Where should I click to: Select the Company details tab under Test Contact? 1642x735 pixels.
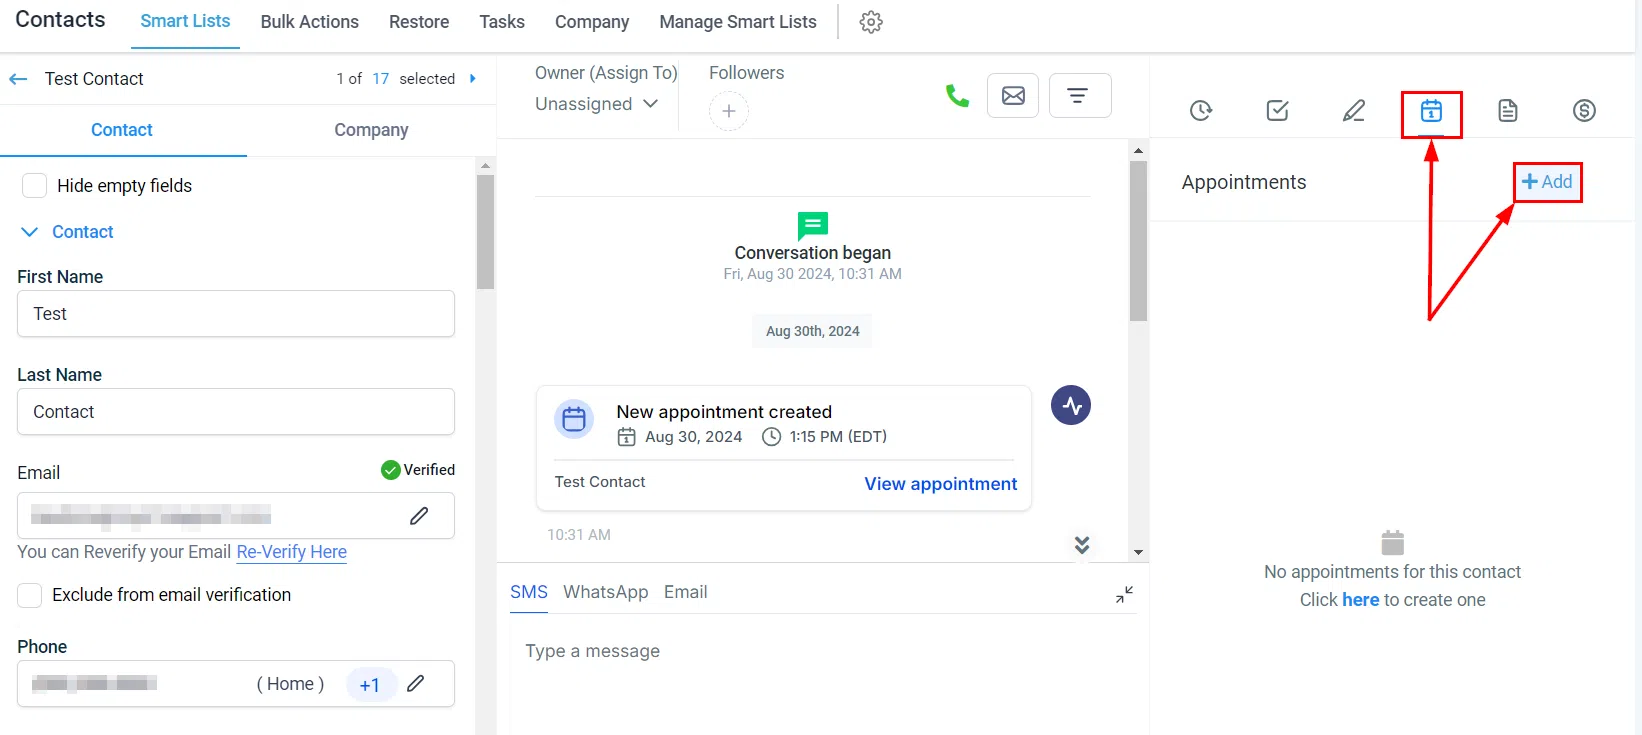pos(371,130)
